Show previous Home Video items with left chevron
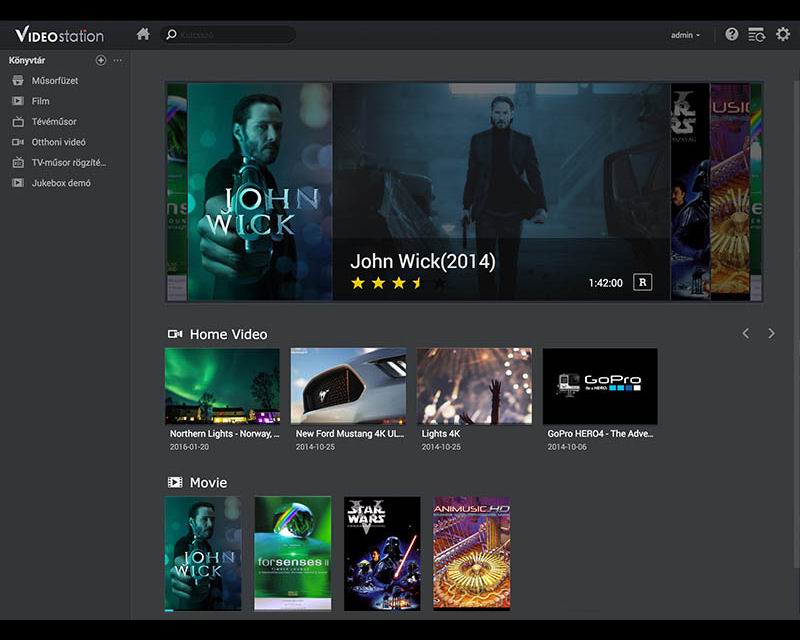 (x=745, y=333)
